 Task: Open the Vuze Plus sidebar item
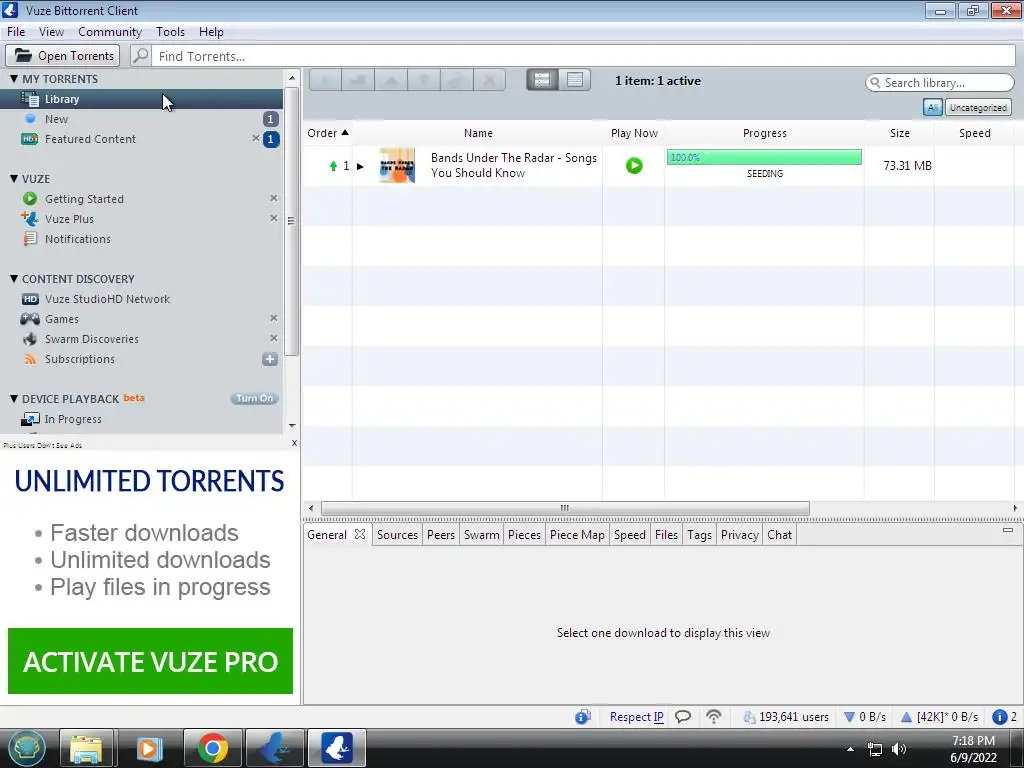tap(69, 219)
